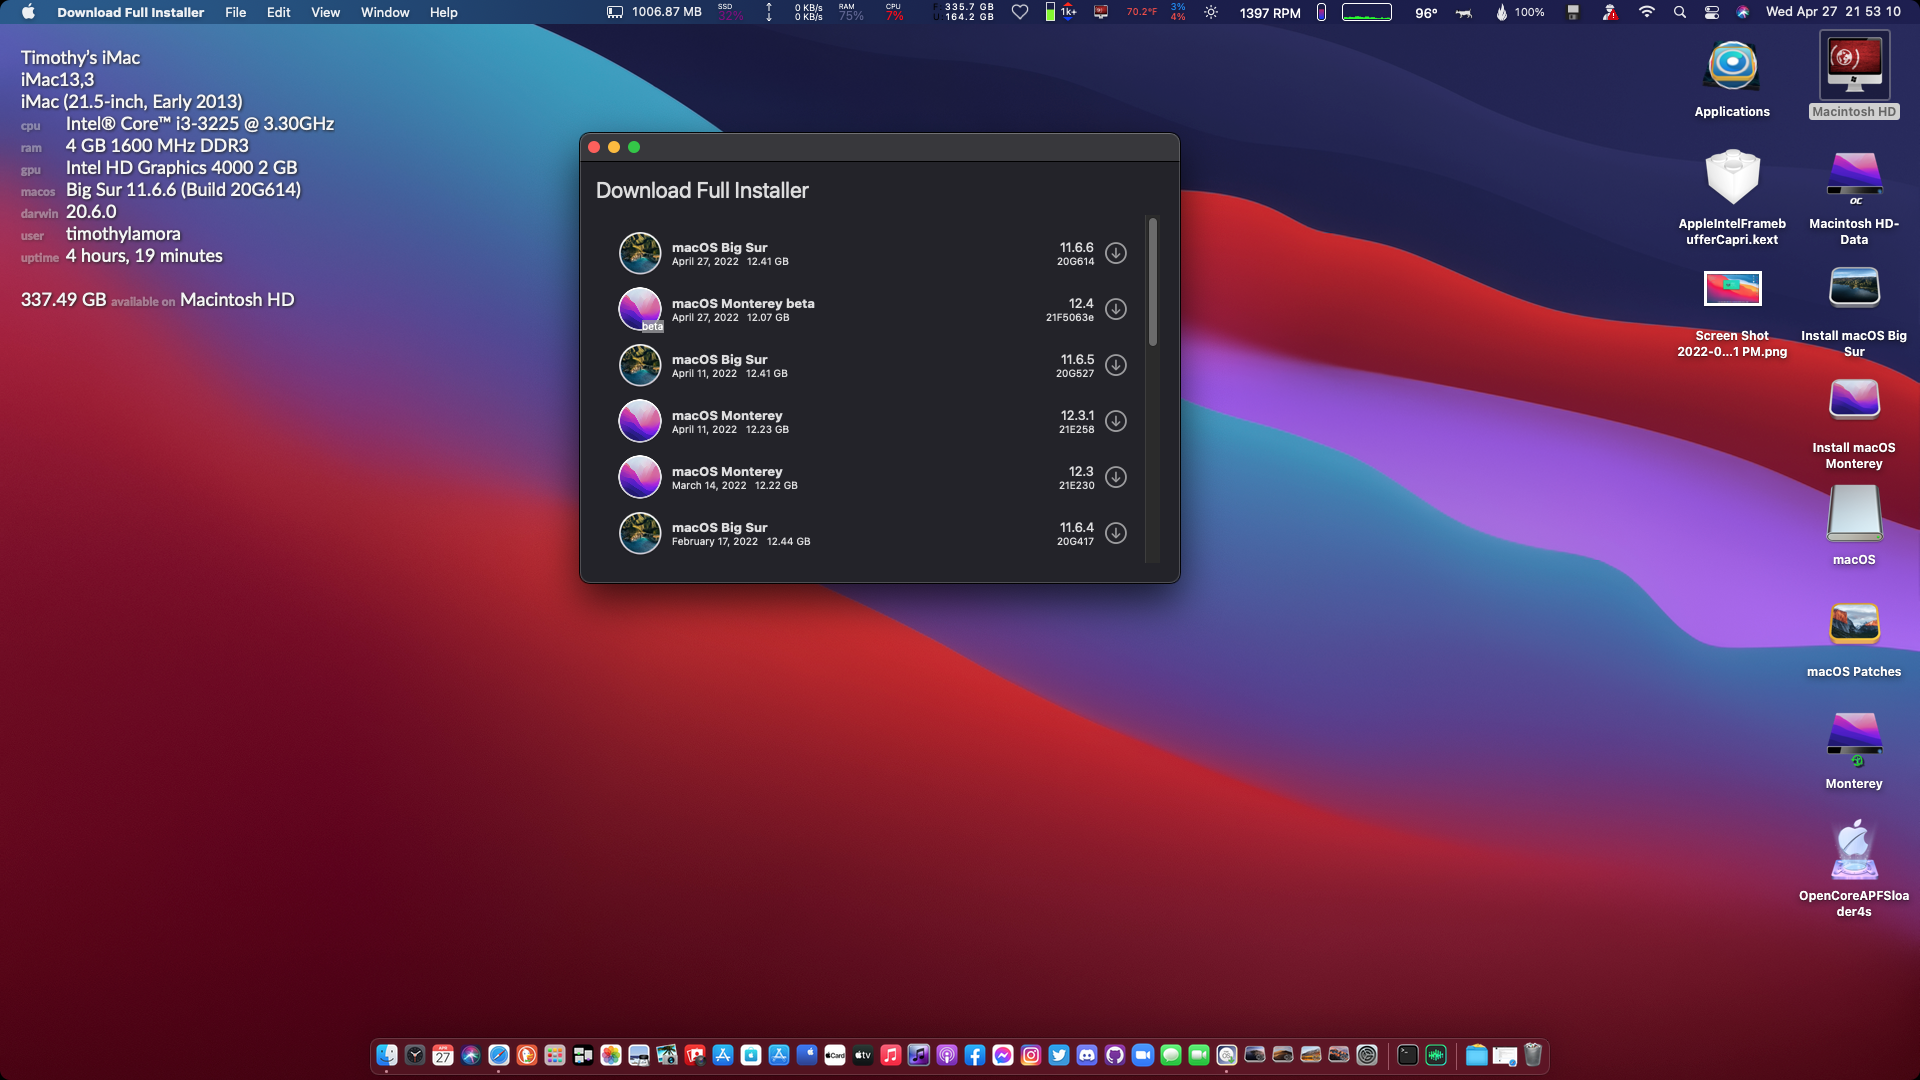Download macOS Big Sur 11.6.4 installer
Viewport: 1920px width, 1080px height.
1116,533
